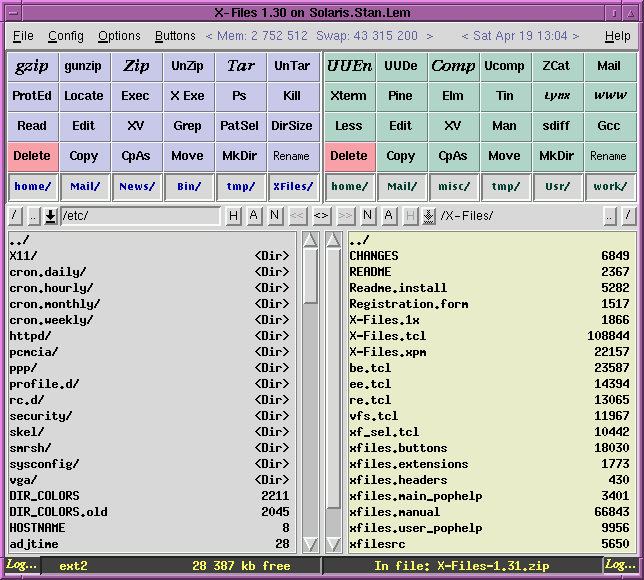Jump to misc/ bookmark in green panel
Image resolution: width=644 pixels, height=580 pixels.
point(453,187)
